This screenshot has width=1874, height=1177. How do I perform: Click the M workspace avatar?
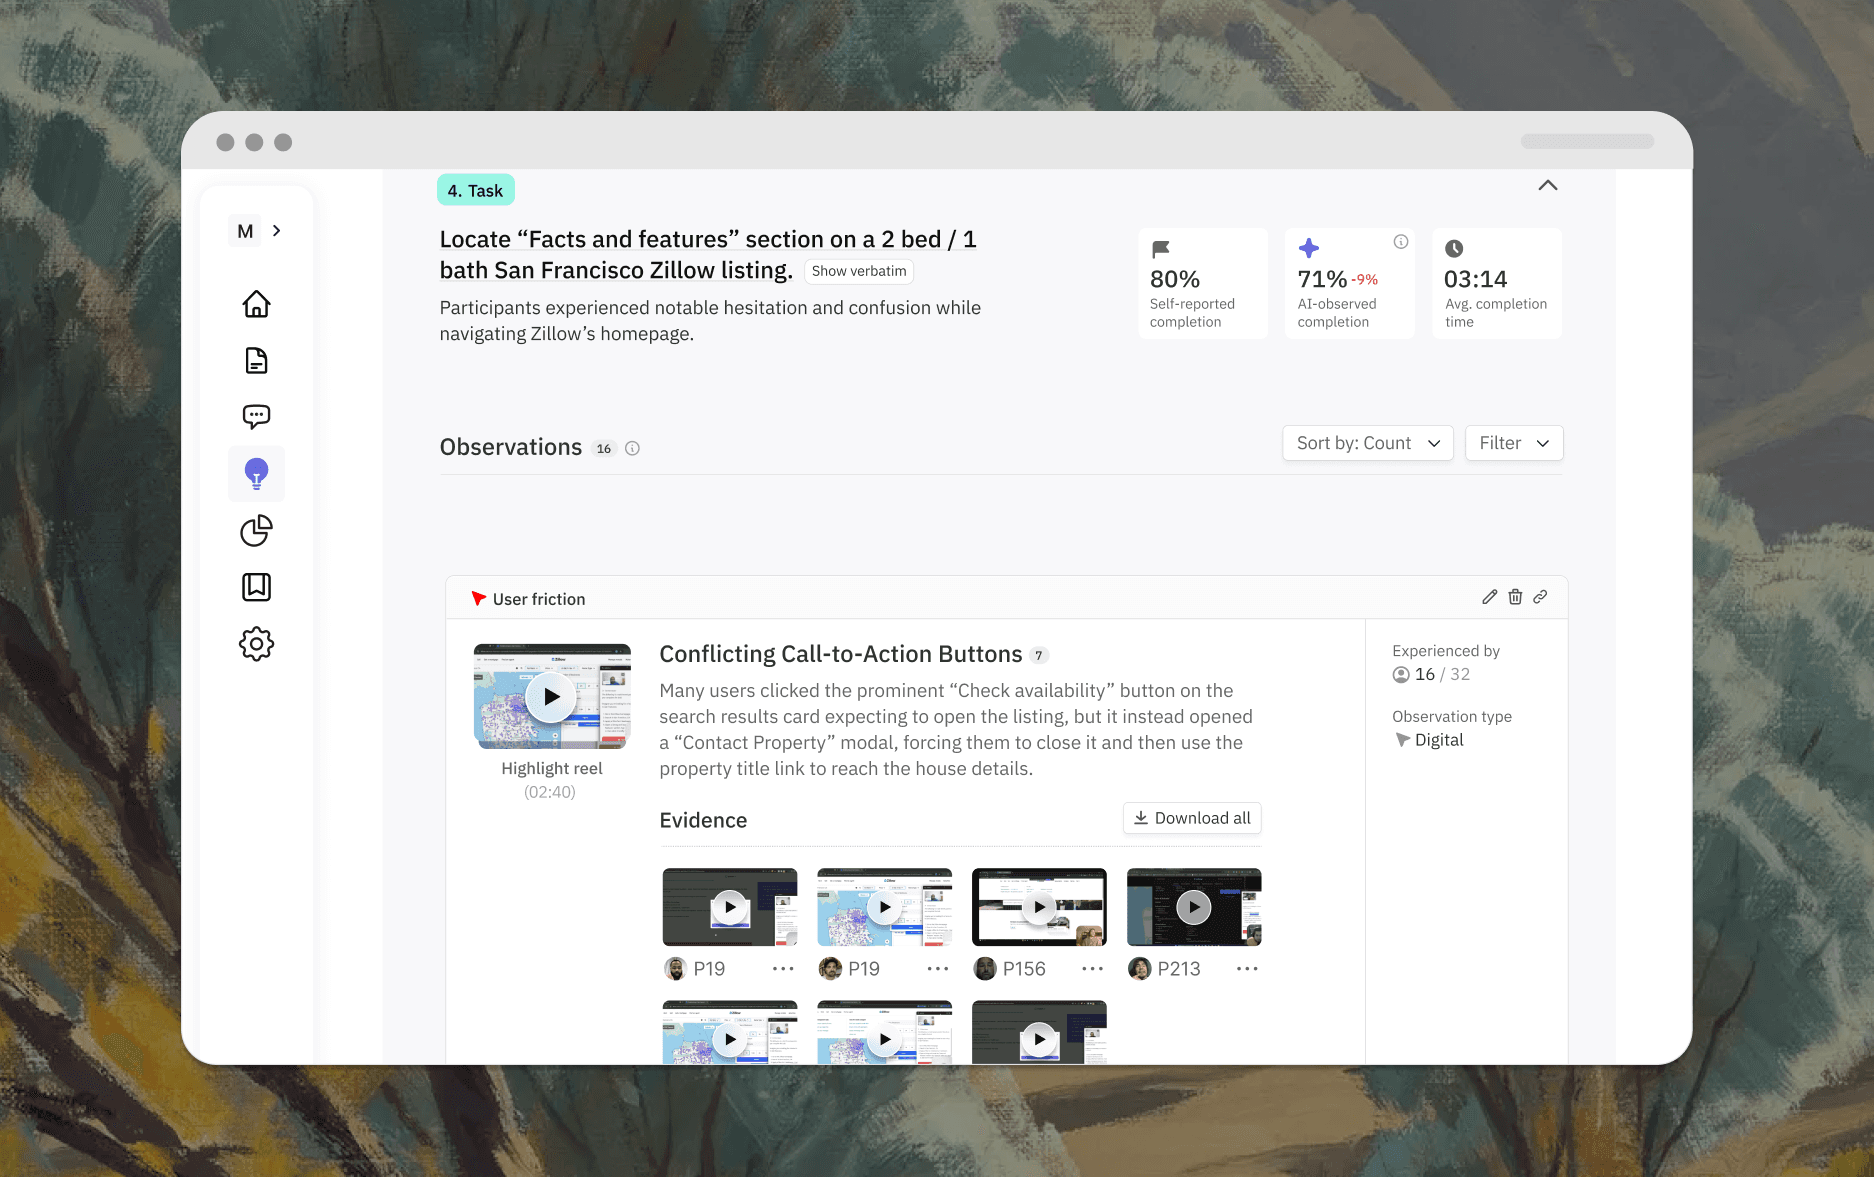coord(245,231)
